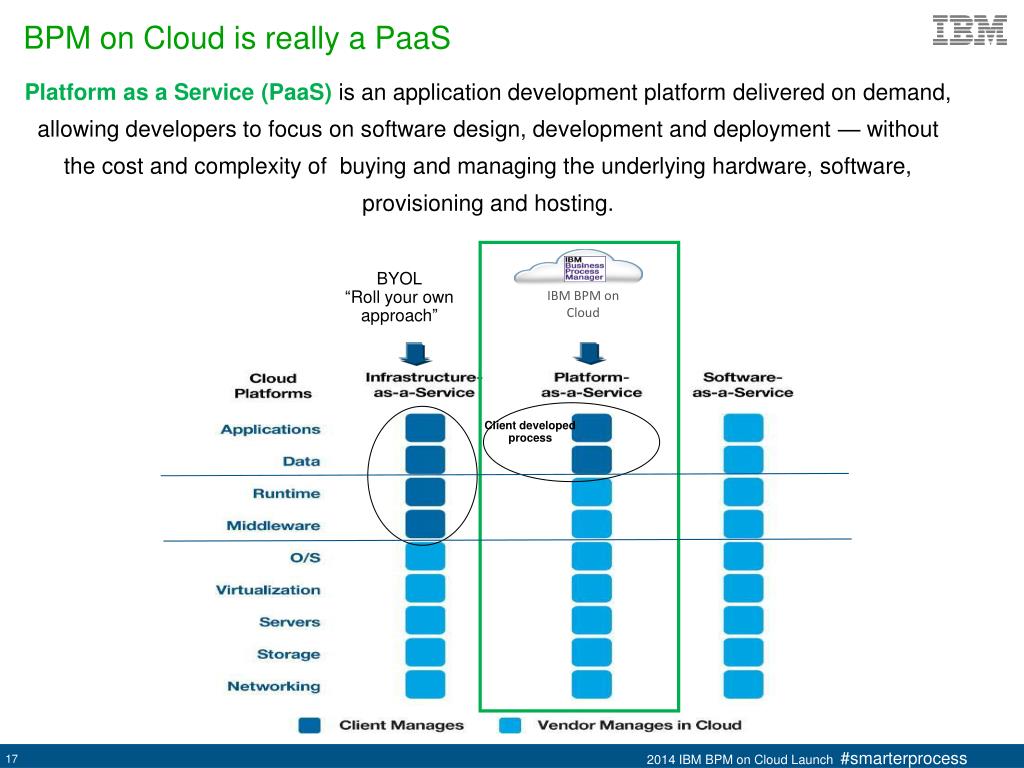Viewport: 1024px width, 768px height.
Task: Click the #smarterprocess hashtag in footer
Action: coord(904,758)
